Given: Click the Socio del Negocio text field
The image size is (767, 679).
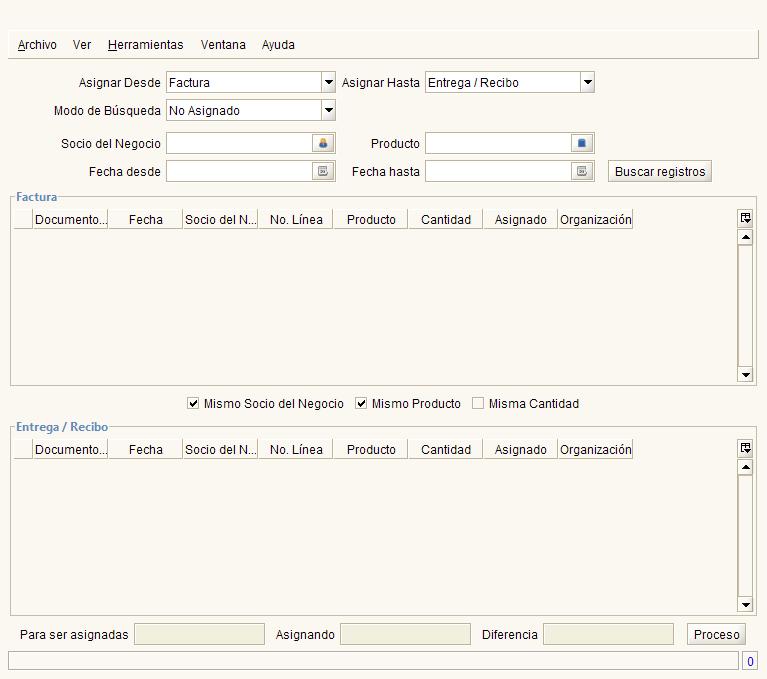Looking at the screenshot, I should 239,143.
